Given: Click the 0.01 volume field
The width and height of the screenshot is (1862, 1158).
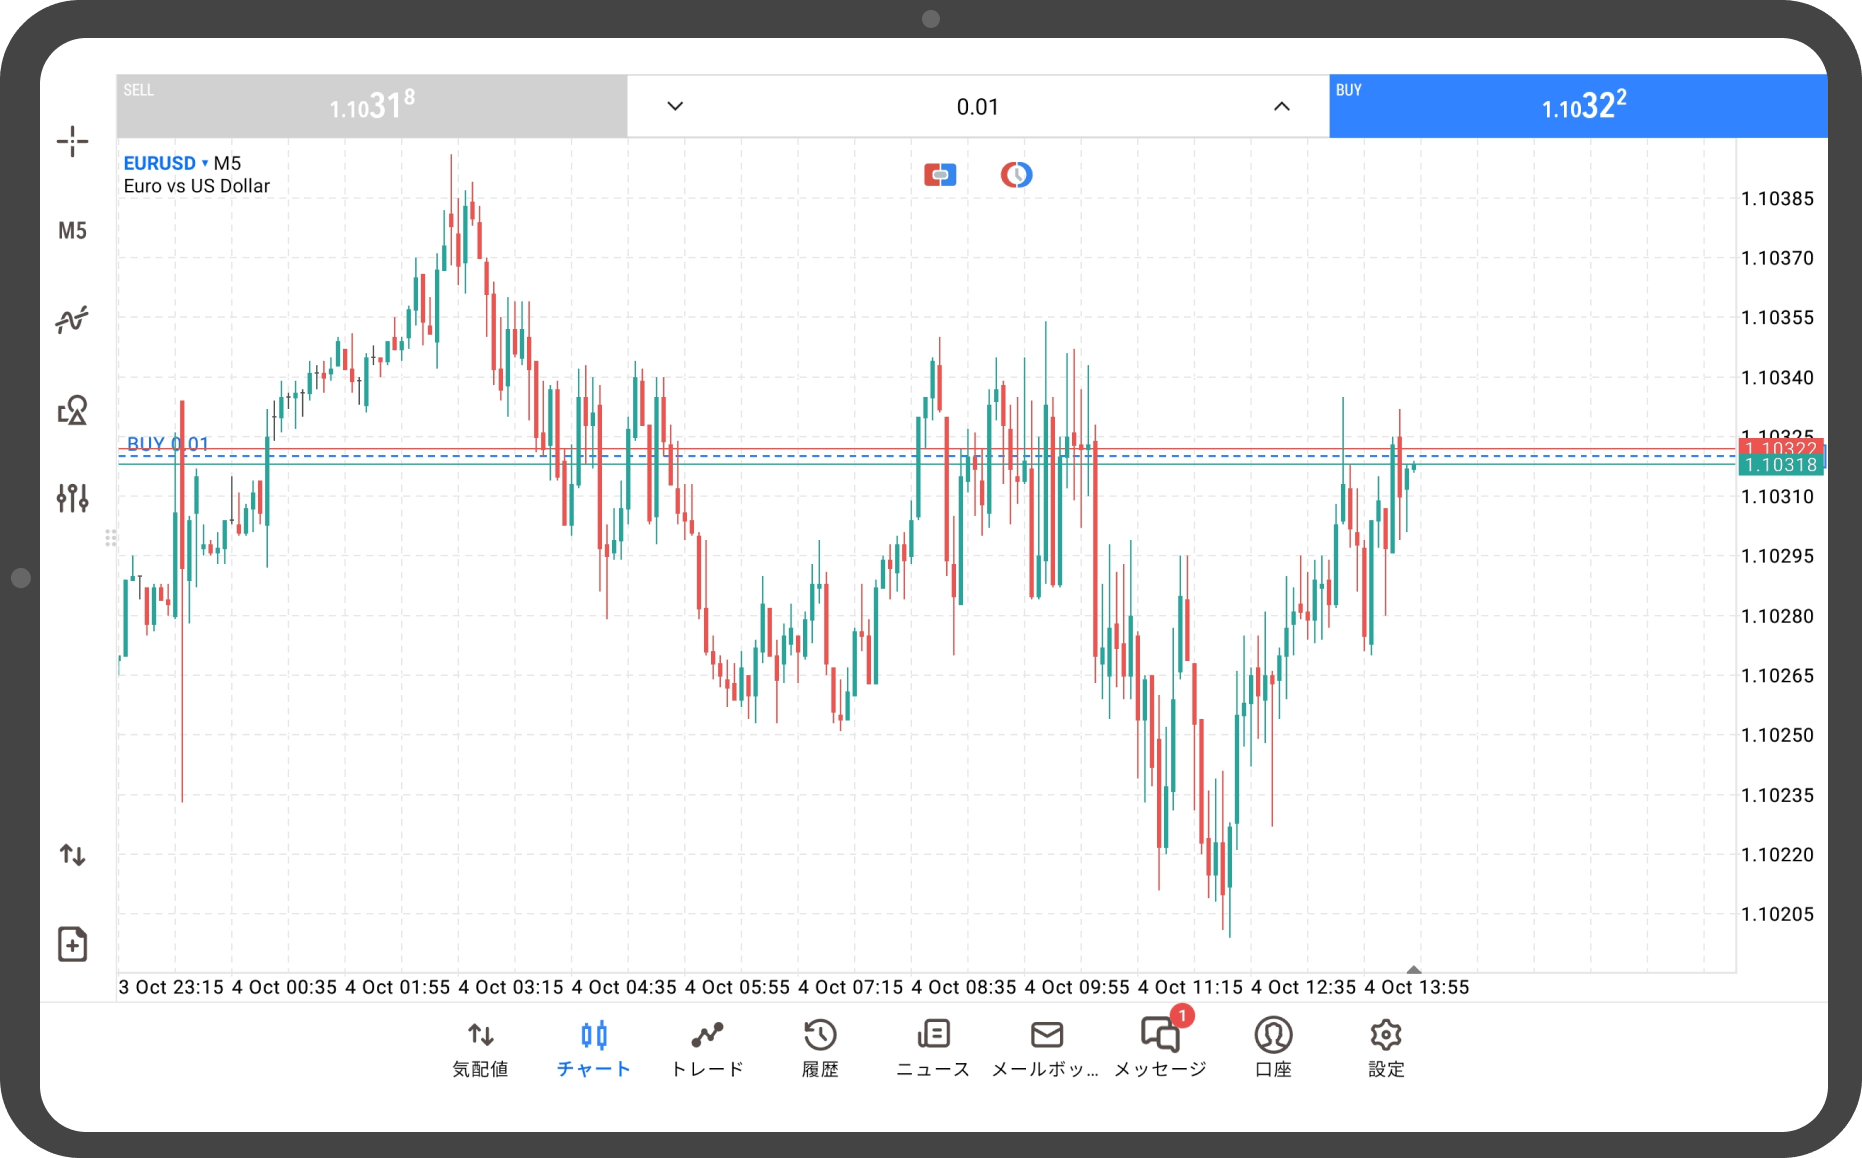Looking at the screenshot, I should [x=978, y=106].
